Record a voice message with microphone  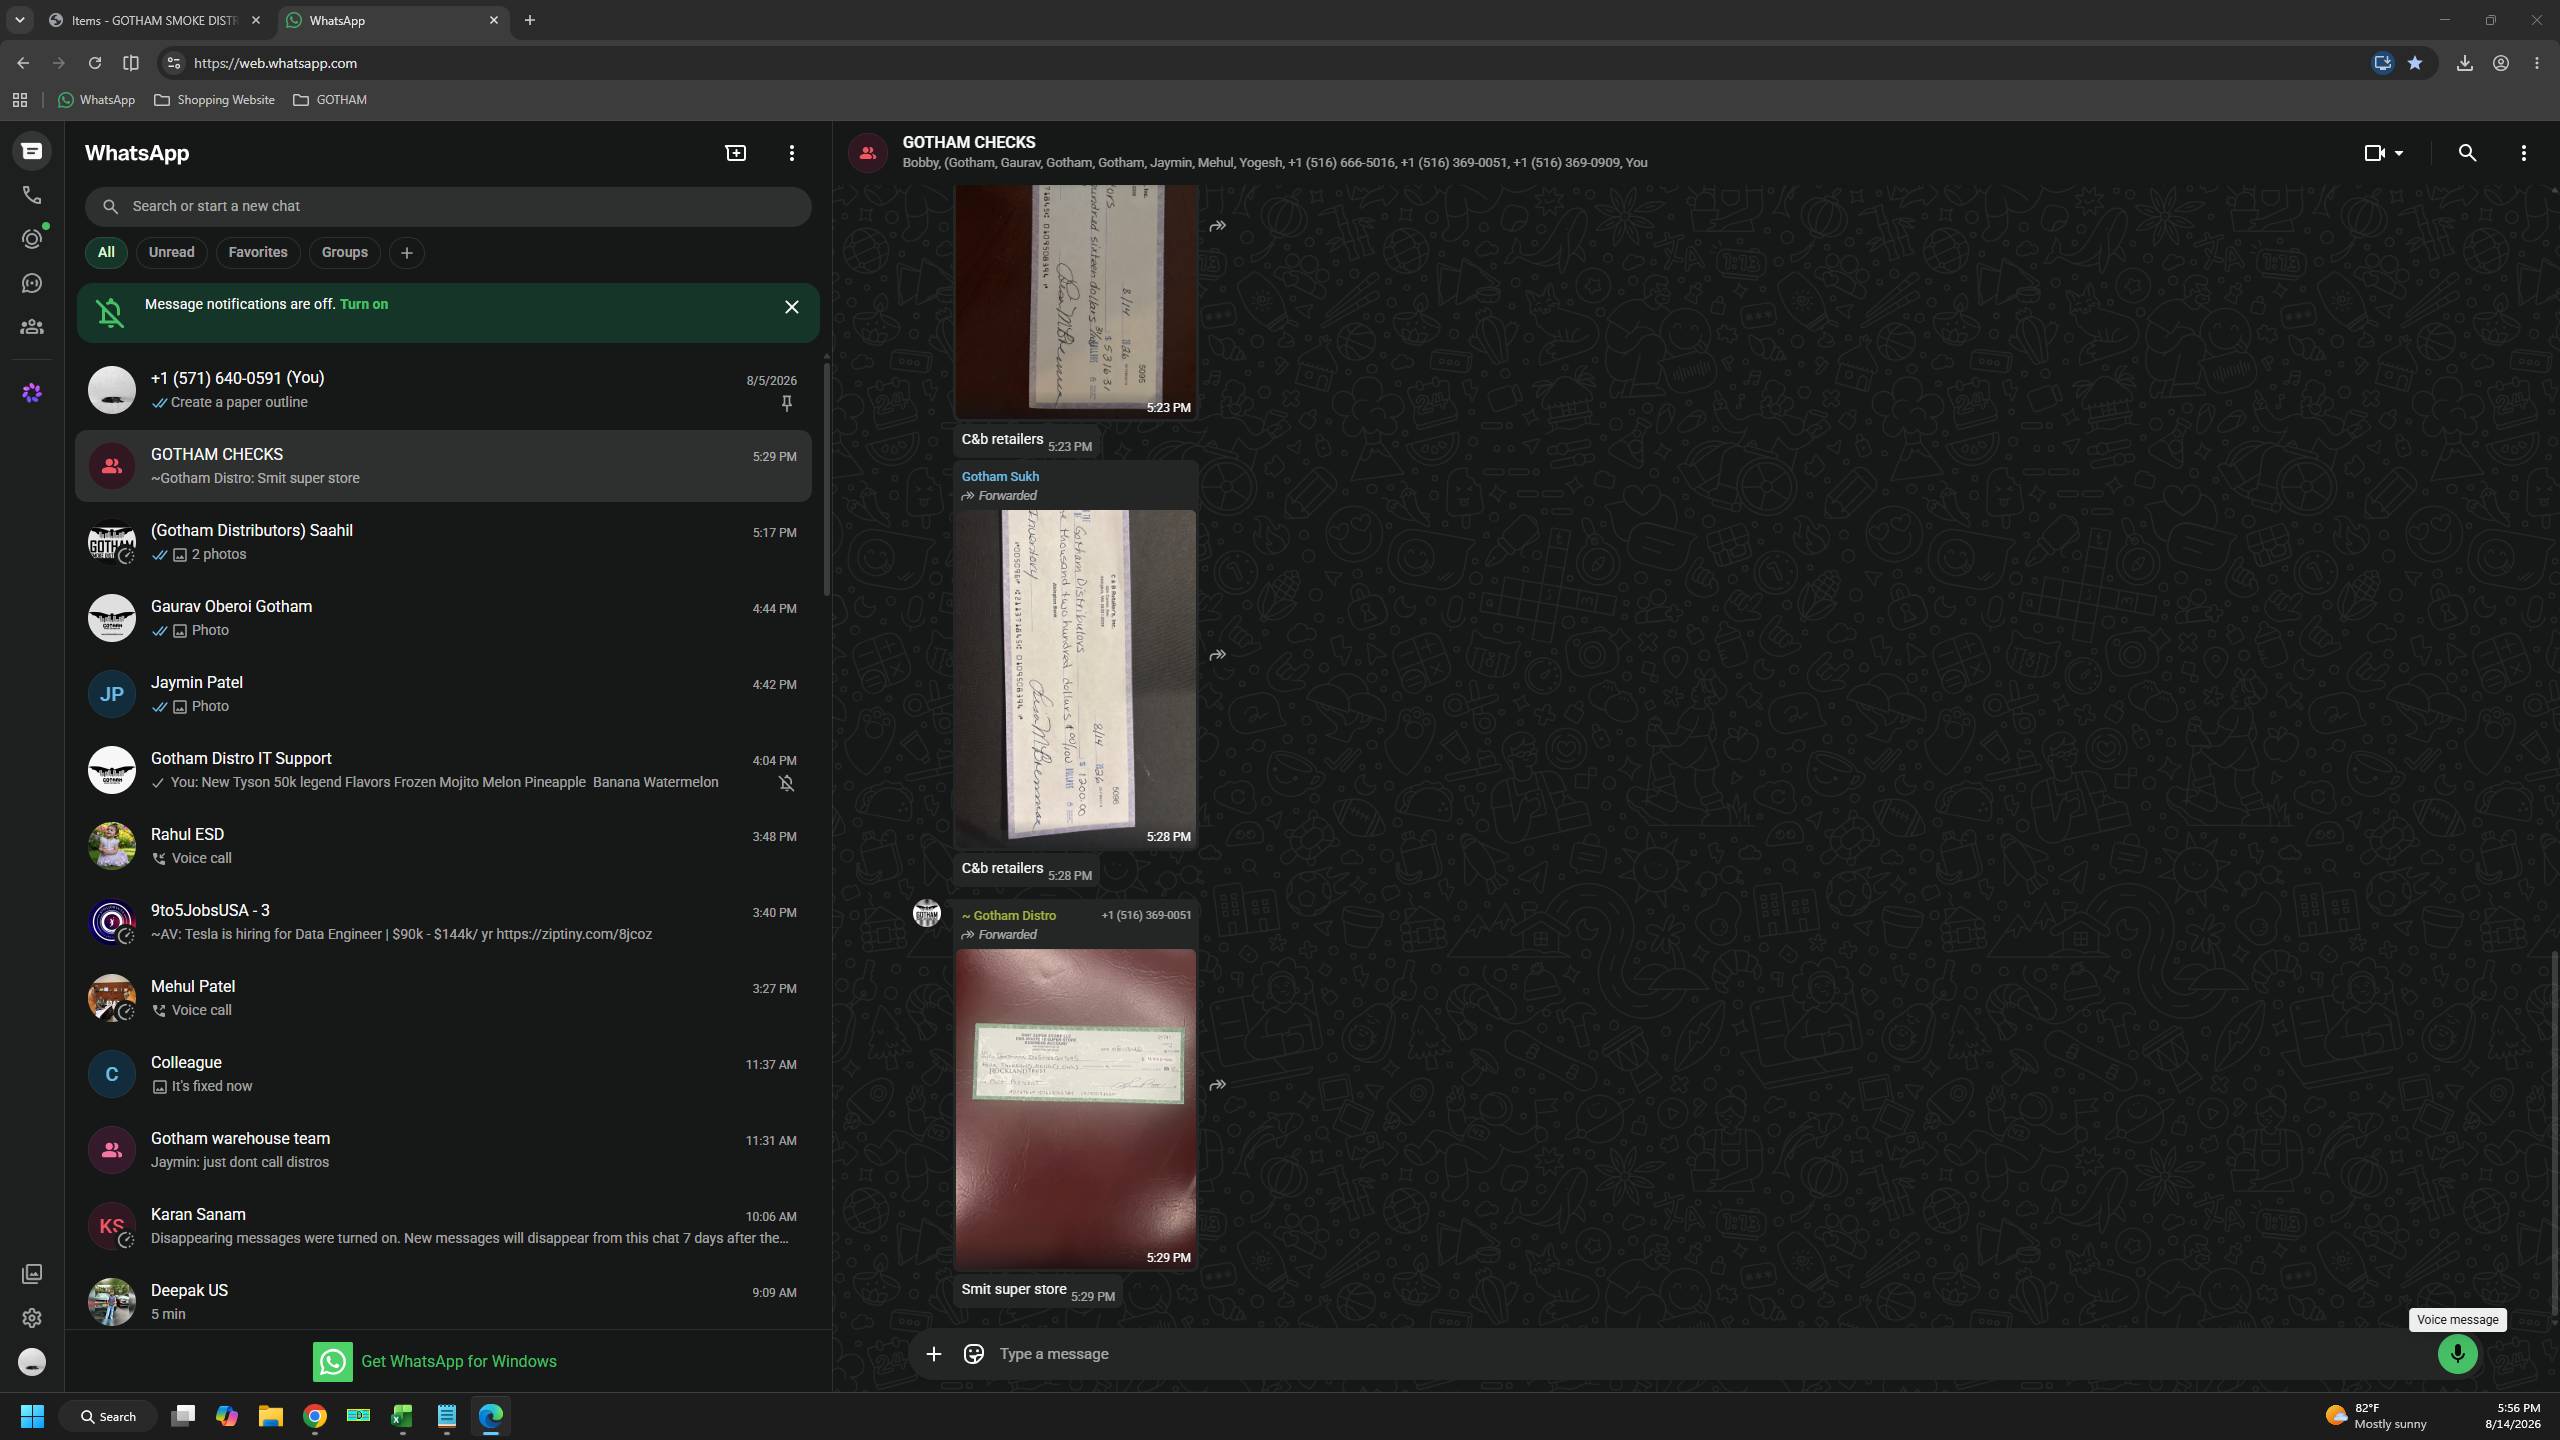point(2457,1354)
